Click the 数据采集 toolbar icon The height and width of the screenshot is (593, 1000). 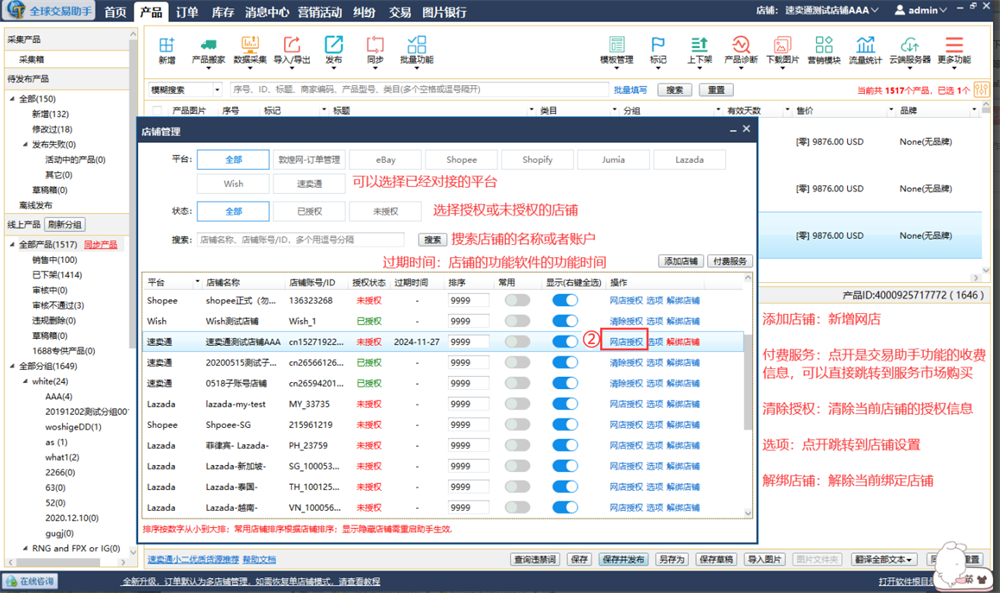pyautogui.click(x=249, y=45)
